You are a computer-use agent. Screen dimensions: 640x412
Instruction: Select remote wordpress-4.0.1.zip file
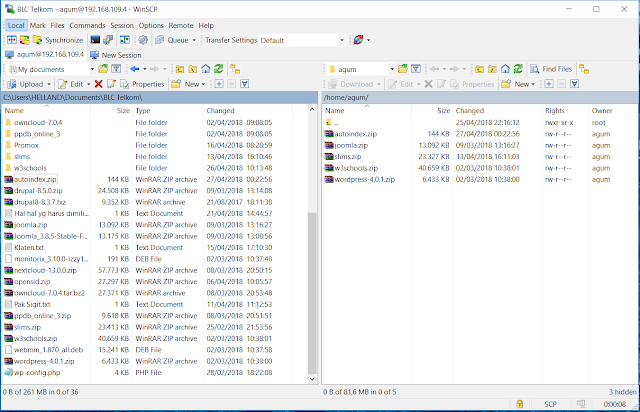tap(364, 179)
